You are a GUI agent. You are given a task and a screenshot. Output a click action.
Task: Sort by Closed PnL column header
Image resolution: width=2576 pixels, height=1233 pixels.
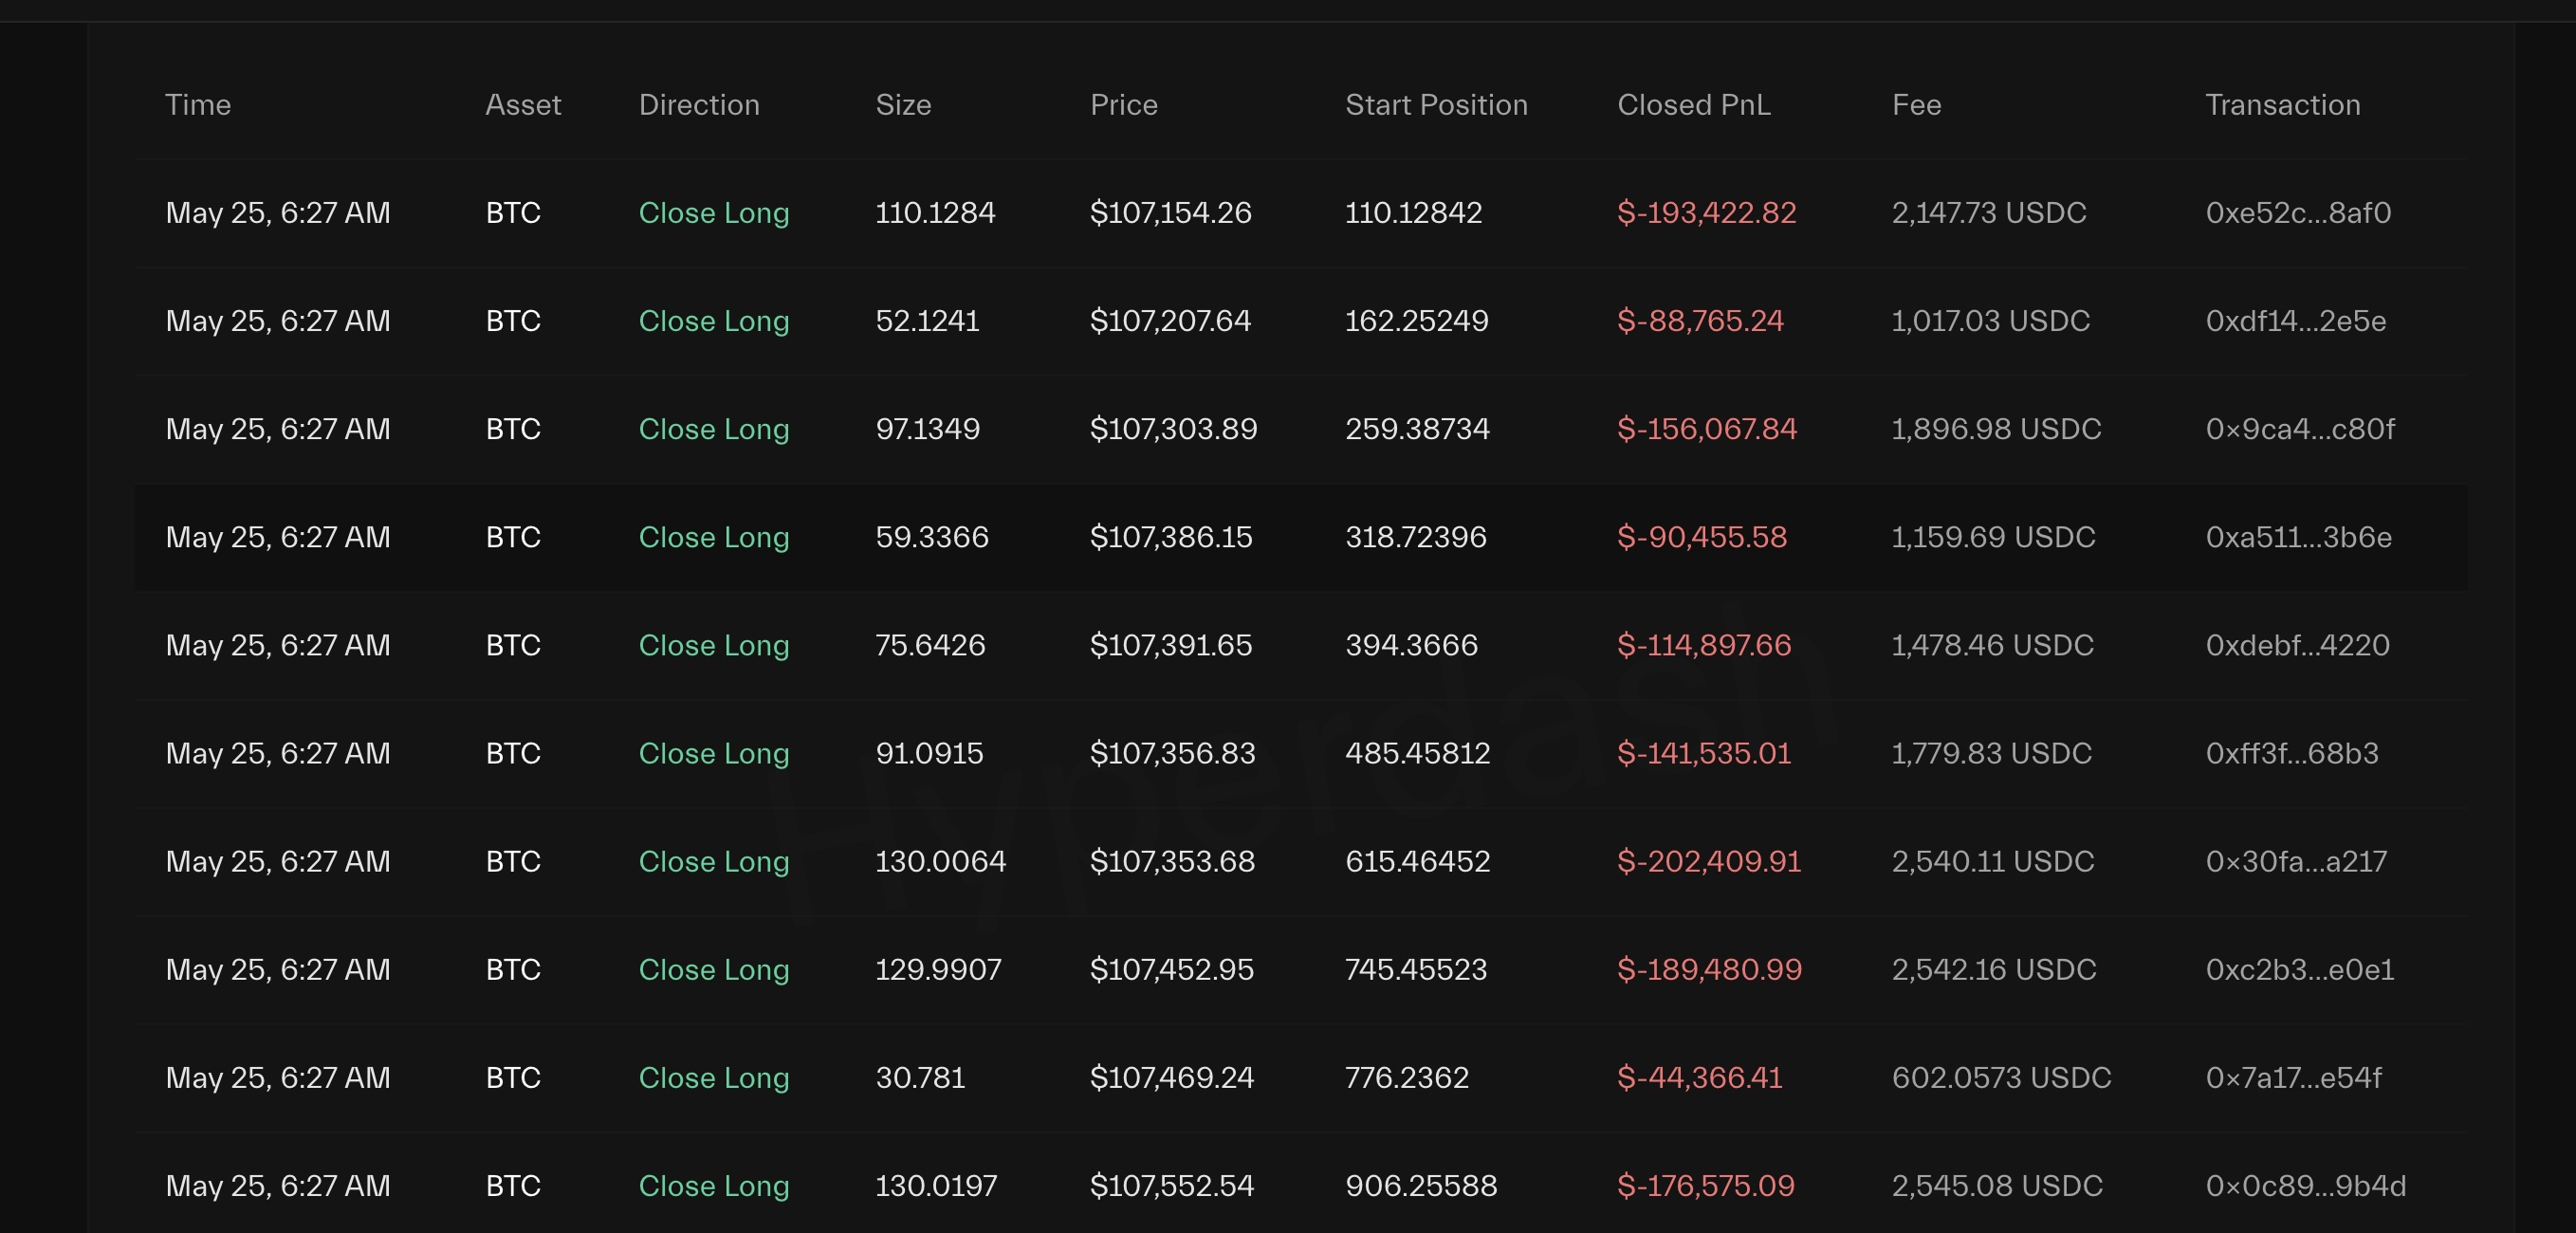pos(1693,105)
